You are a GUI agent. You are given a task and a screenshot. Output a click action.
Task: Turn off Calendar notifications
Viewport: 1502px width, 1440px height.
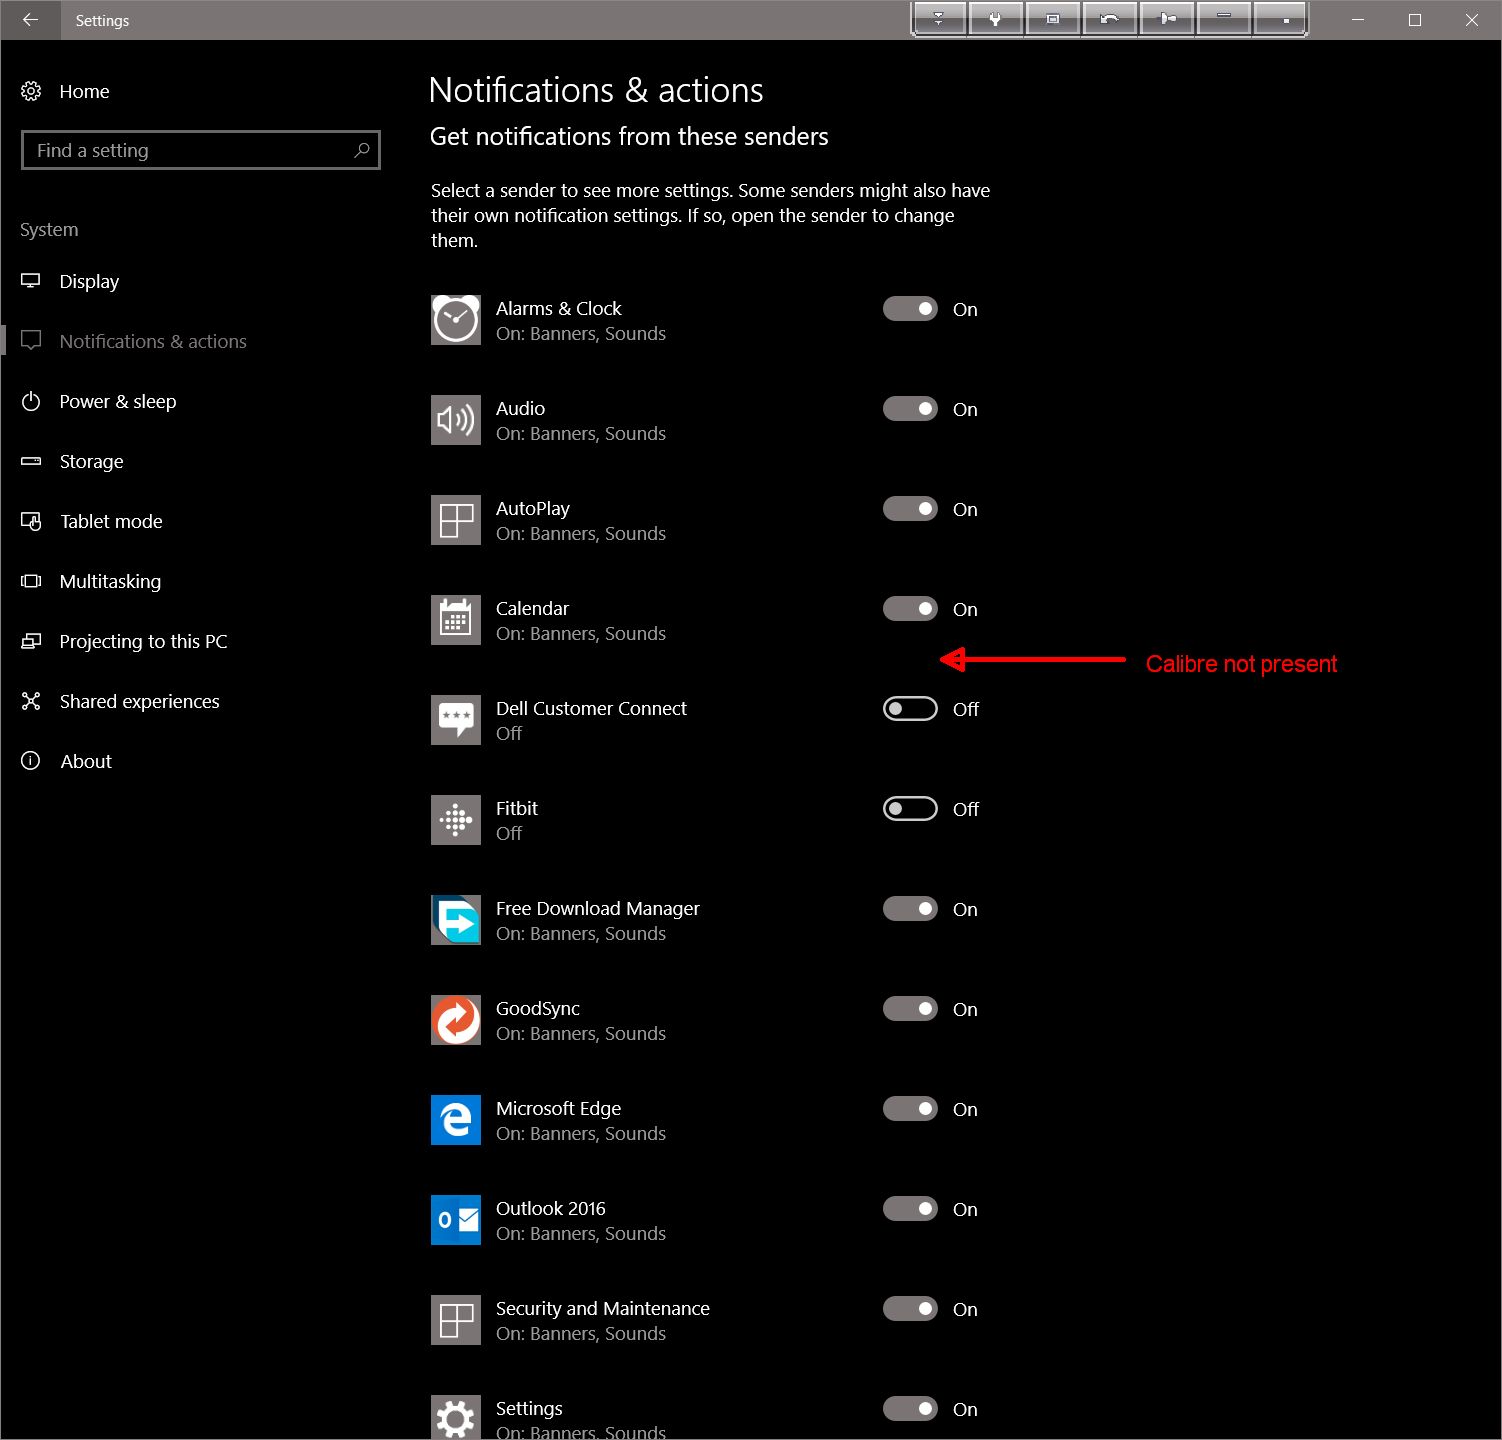[910, 609]
